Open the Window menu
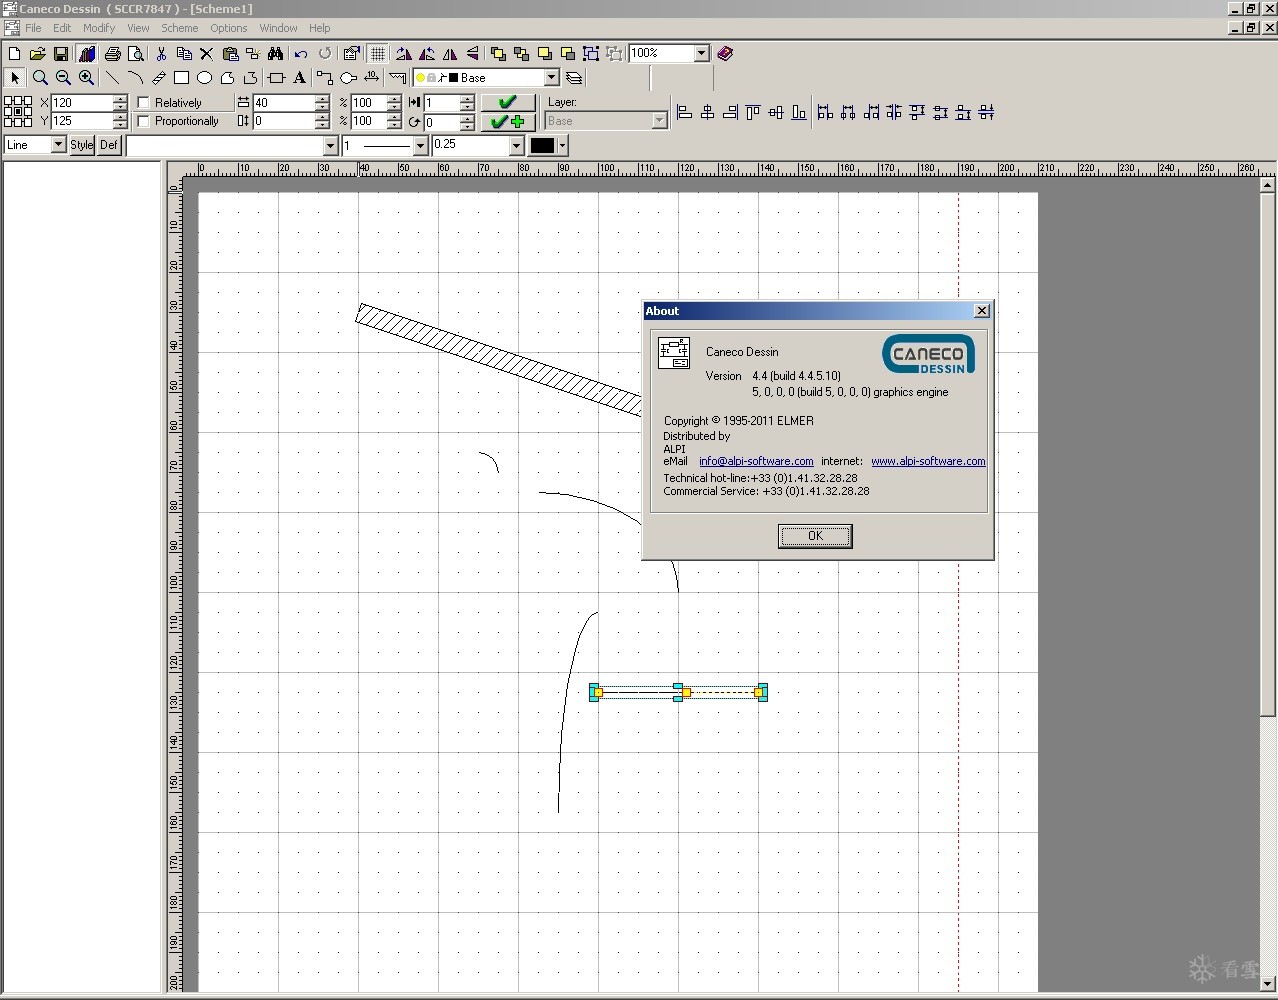1278x1000 pixels. point(278,28)
